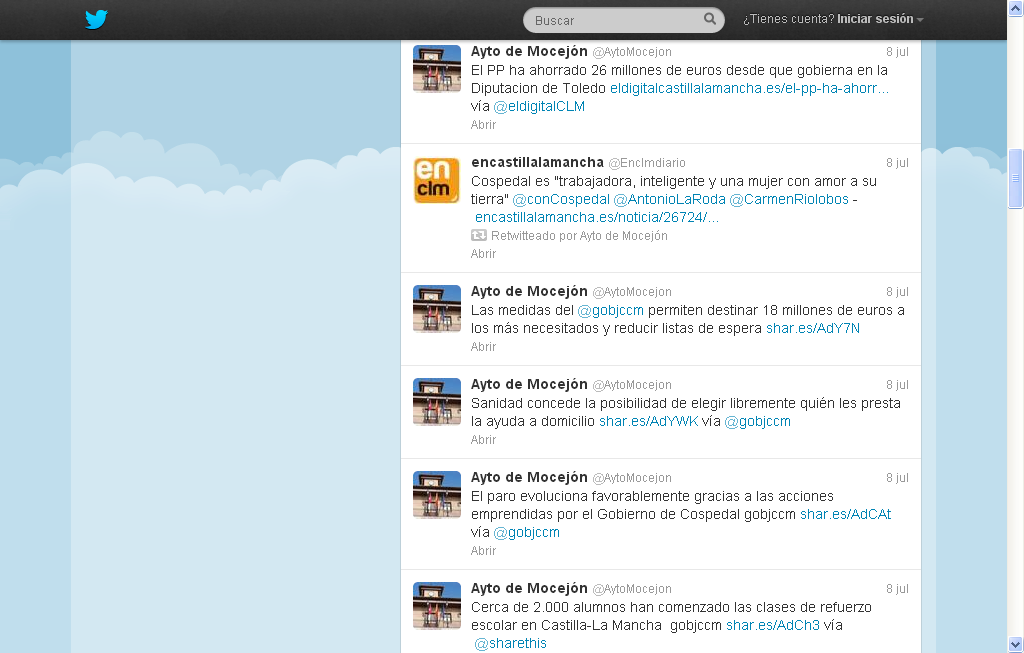Click avatar beside the Sanidad tweet
This screenshot has width=1024, height=653.
point(437,401)
